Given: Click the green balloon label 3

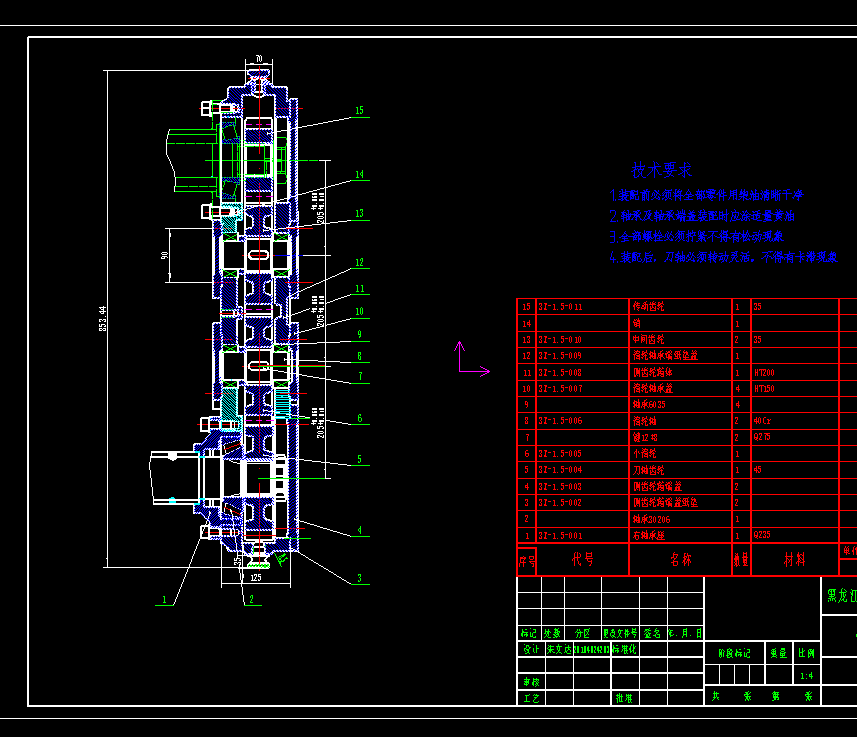Looking at the screenshot, I should (x=359, y=578).
